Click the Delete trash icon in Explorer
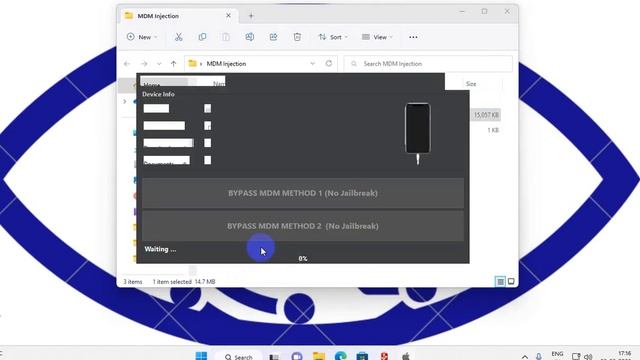 [297, 37]
